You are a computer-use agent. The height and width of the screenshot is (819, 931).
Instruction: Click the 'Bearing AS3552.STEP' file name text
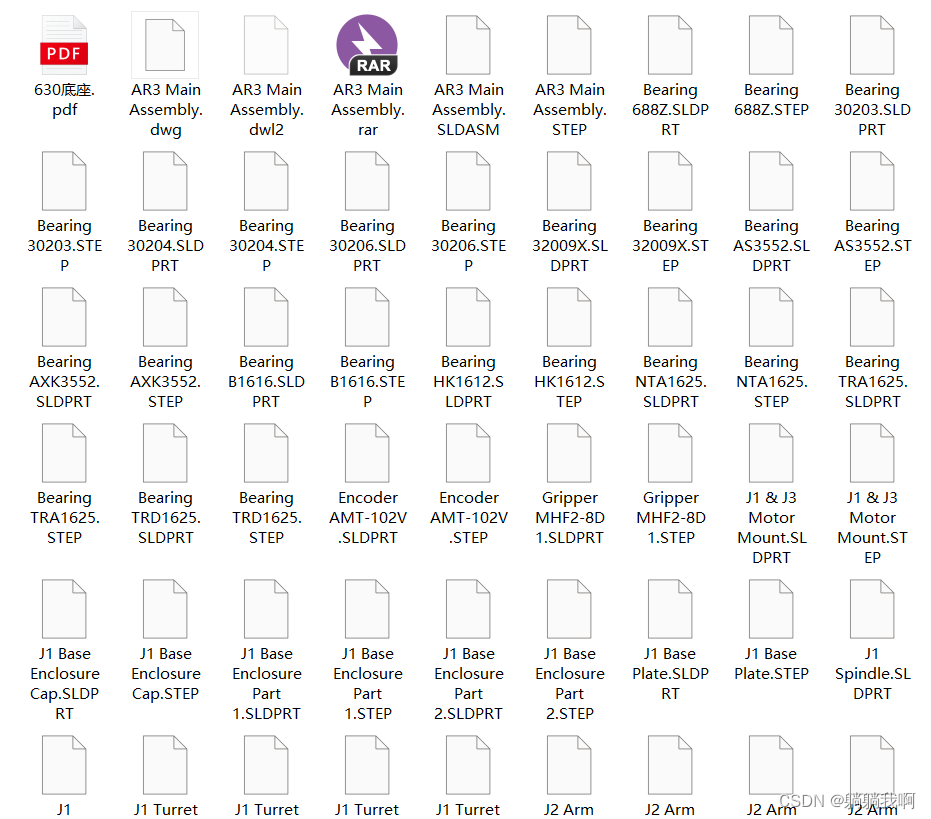[872, 246]
